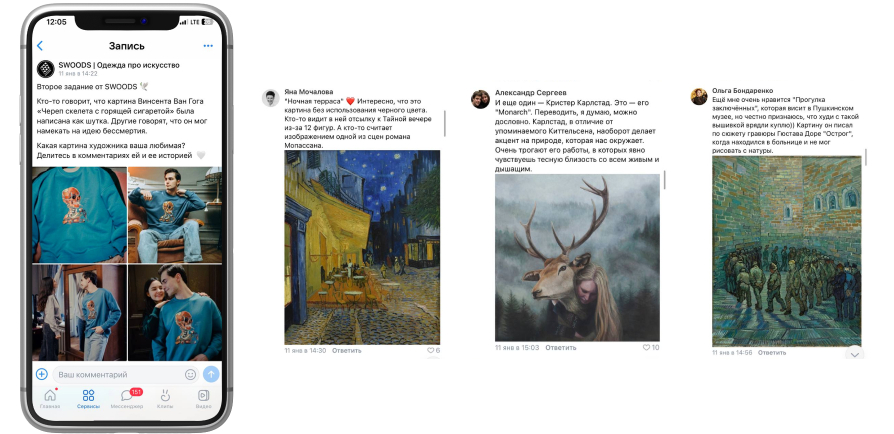Open the three-dots post options menu
Image resolution: width=894 pixels, height=434 pixels.
coord(208,46)
